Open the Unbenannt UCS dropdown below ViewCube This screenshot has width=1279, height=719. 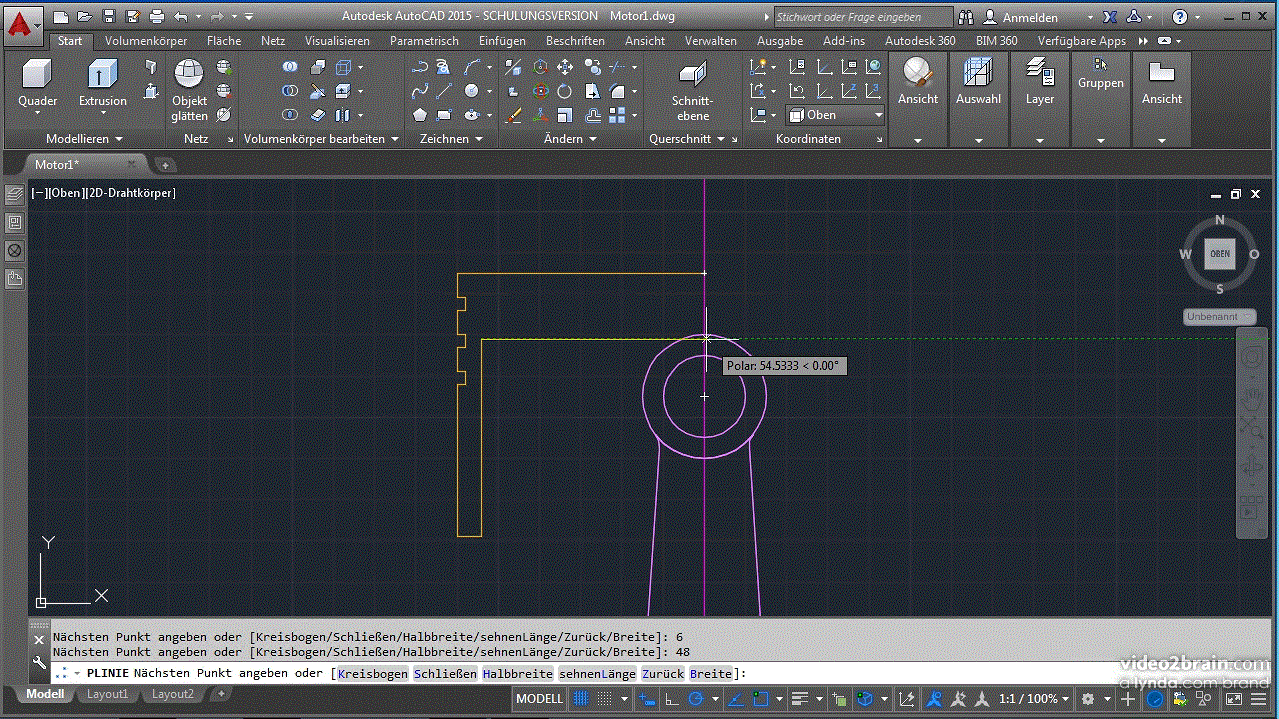tap(1219, 317)
